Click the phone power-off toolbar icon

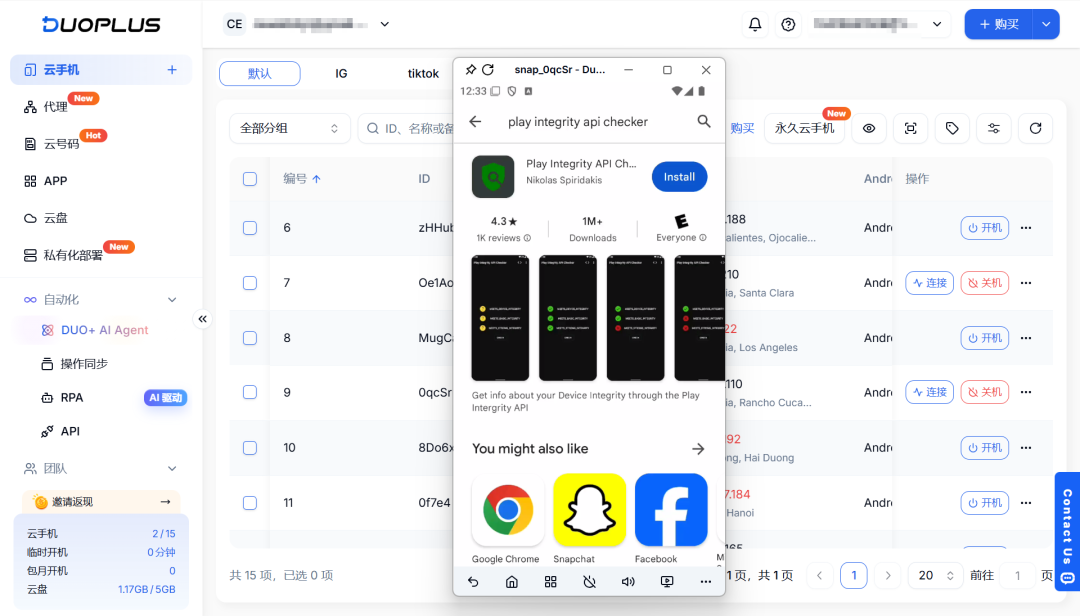(x=590, y=582)
